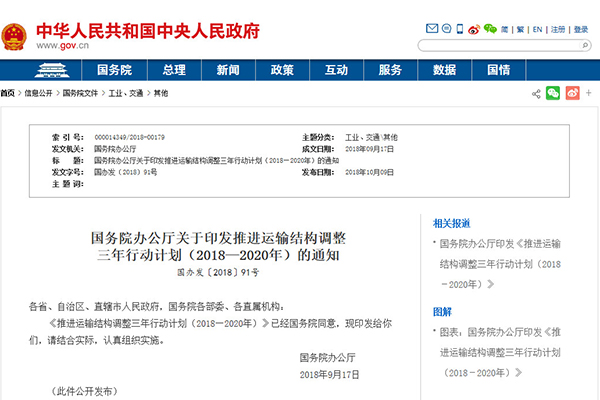
Task: Open the 新闻 navigation tab
Action: tap(228, 70)
